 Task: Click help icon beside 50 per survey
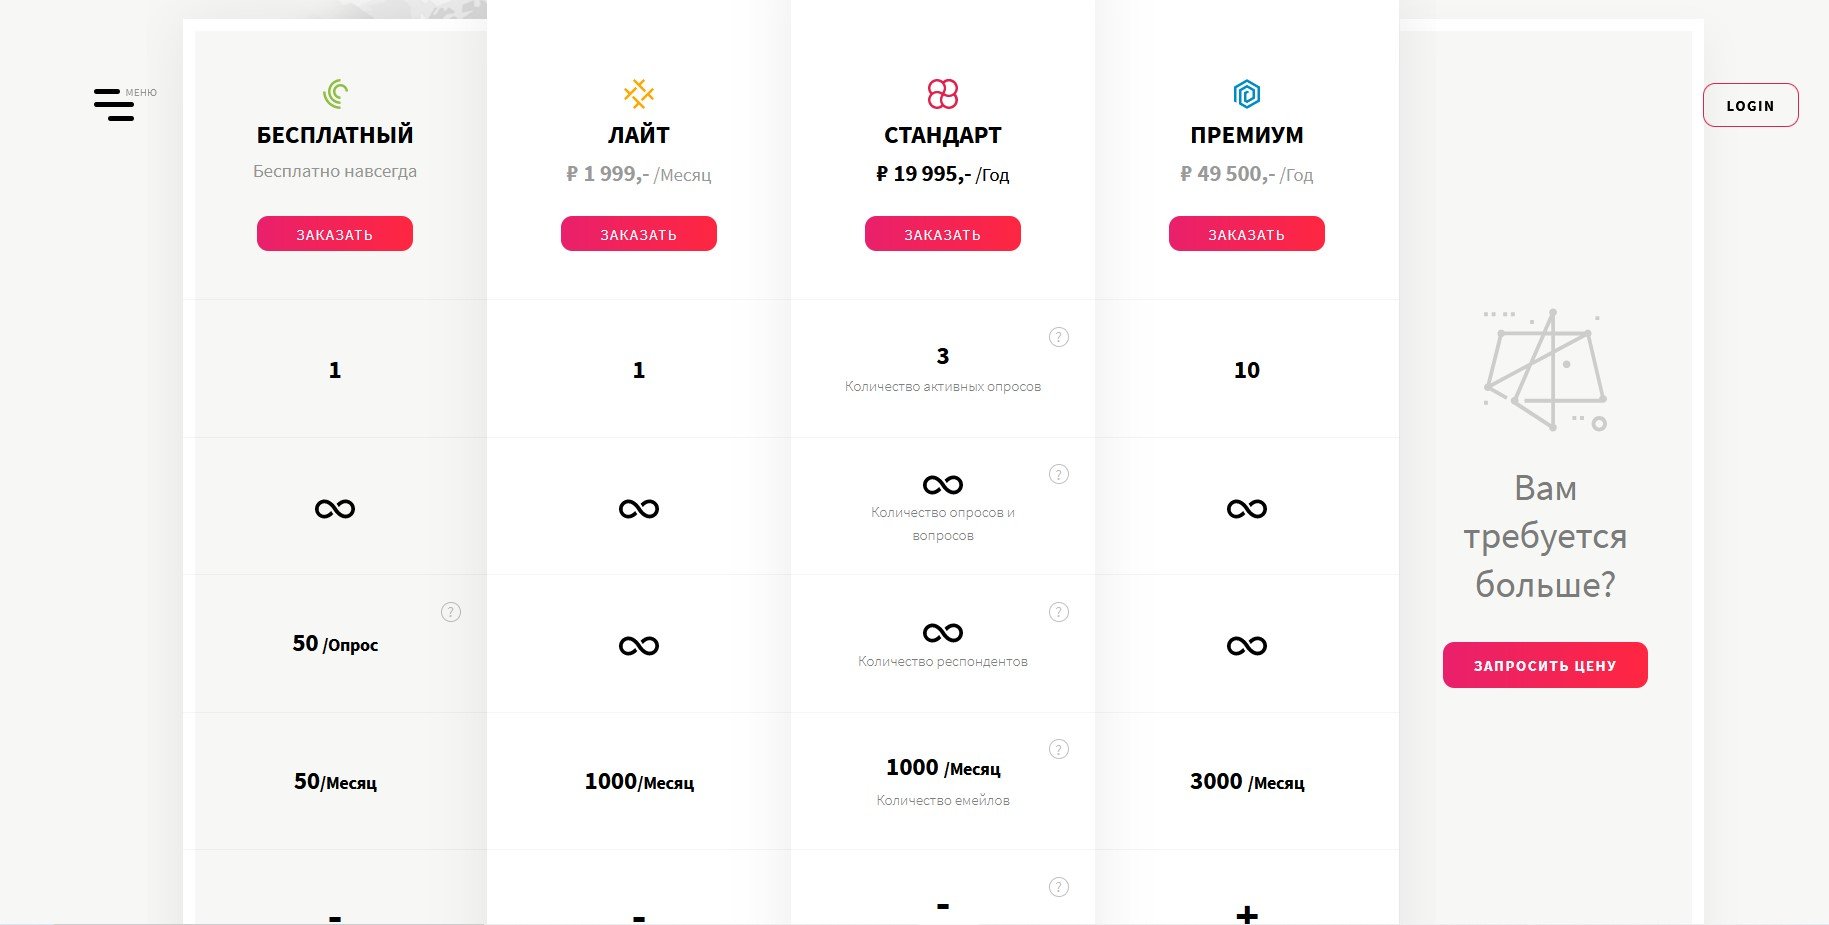[x=451, y=612]
